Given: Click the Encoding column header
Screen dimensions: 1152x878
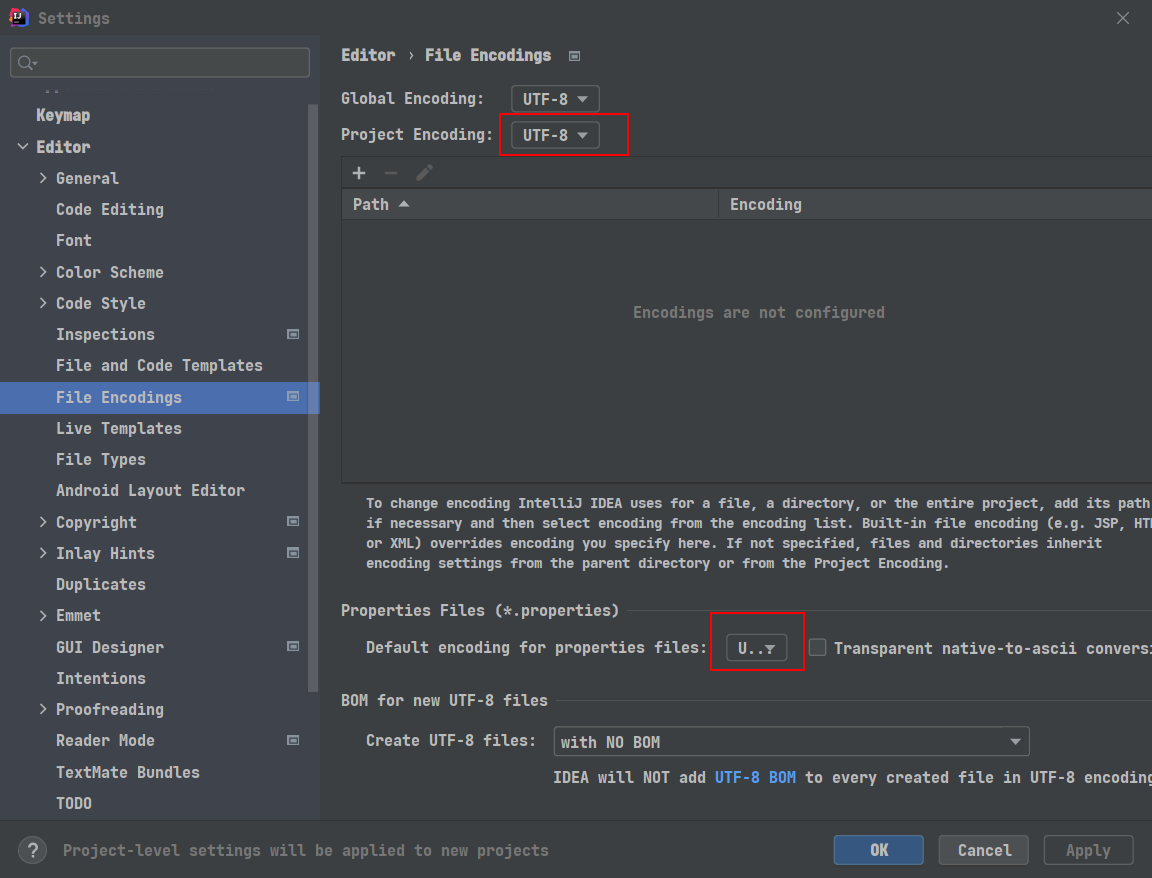Looking at the screenshot, I should click(x=935, y=204).
